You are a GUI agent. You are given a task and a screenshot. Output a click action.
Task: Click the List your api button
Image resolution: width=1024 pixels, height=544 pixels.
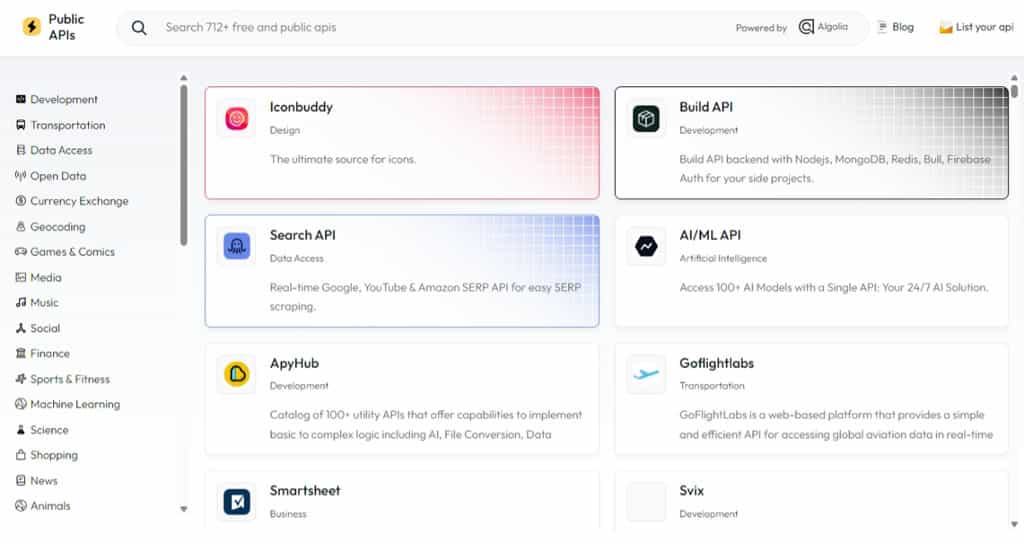[977, 27]
